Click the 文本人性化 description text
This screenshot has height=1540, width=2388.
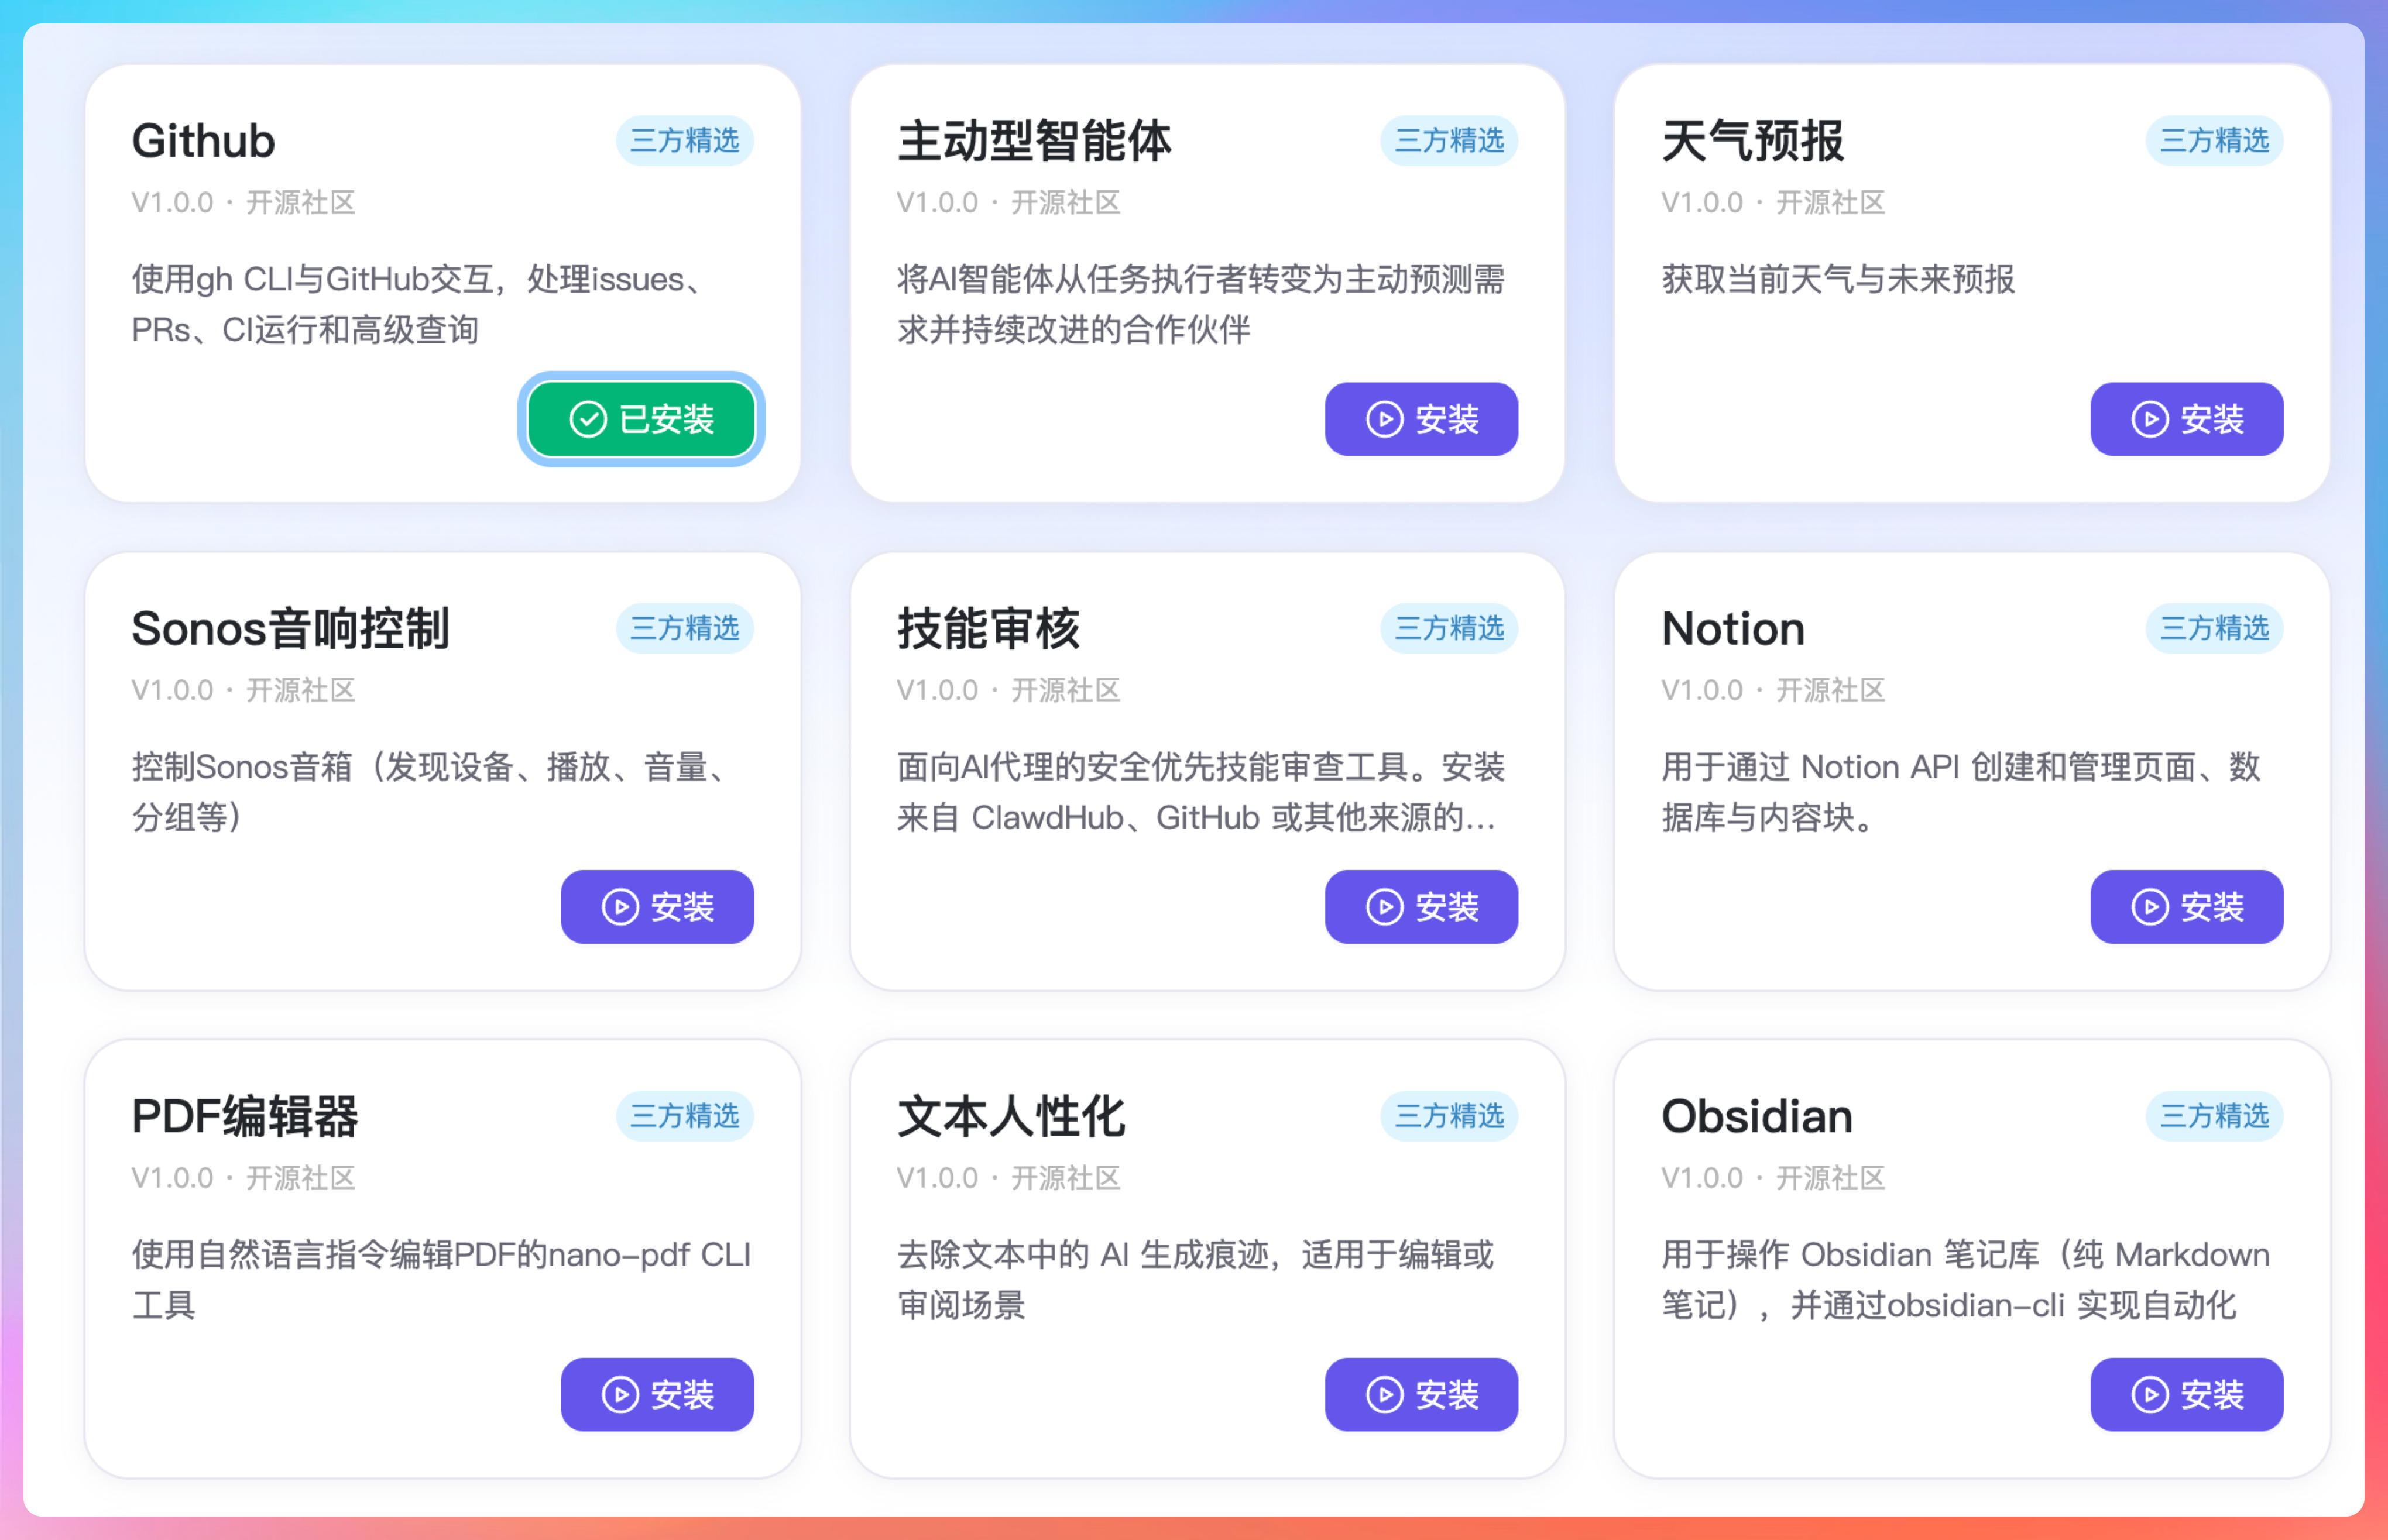[x=1194, y=1279]
